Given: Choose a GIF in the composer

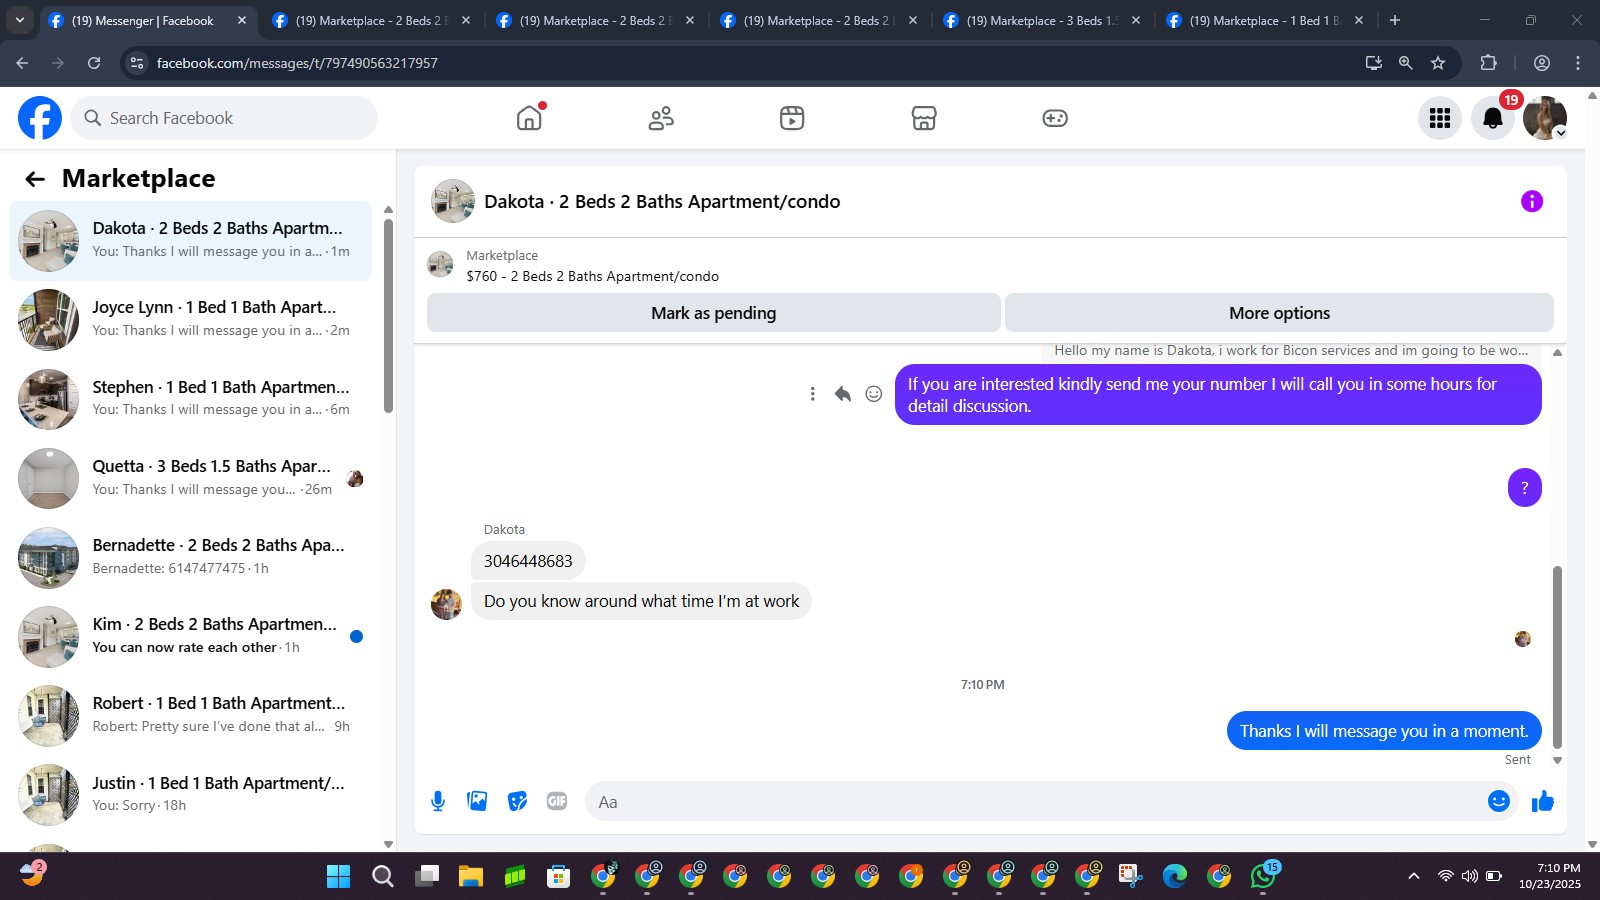Looking at the screenshot, I should click(x=557, y=801).
